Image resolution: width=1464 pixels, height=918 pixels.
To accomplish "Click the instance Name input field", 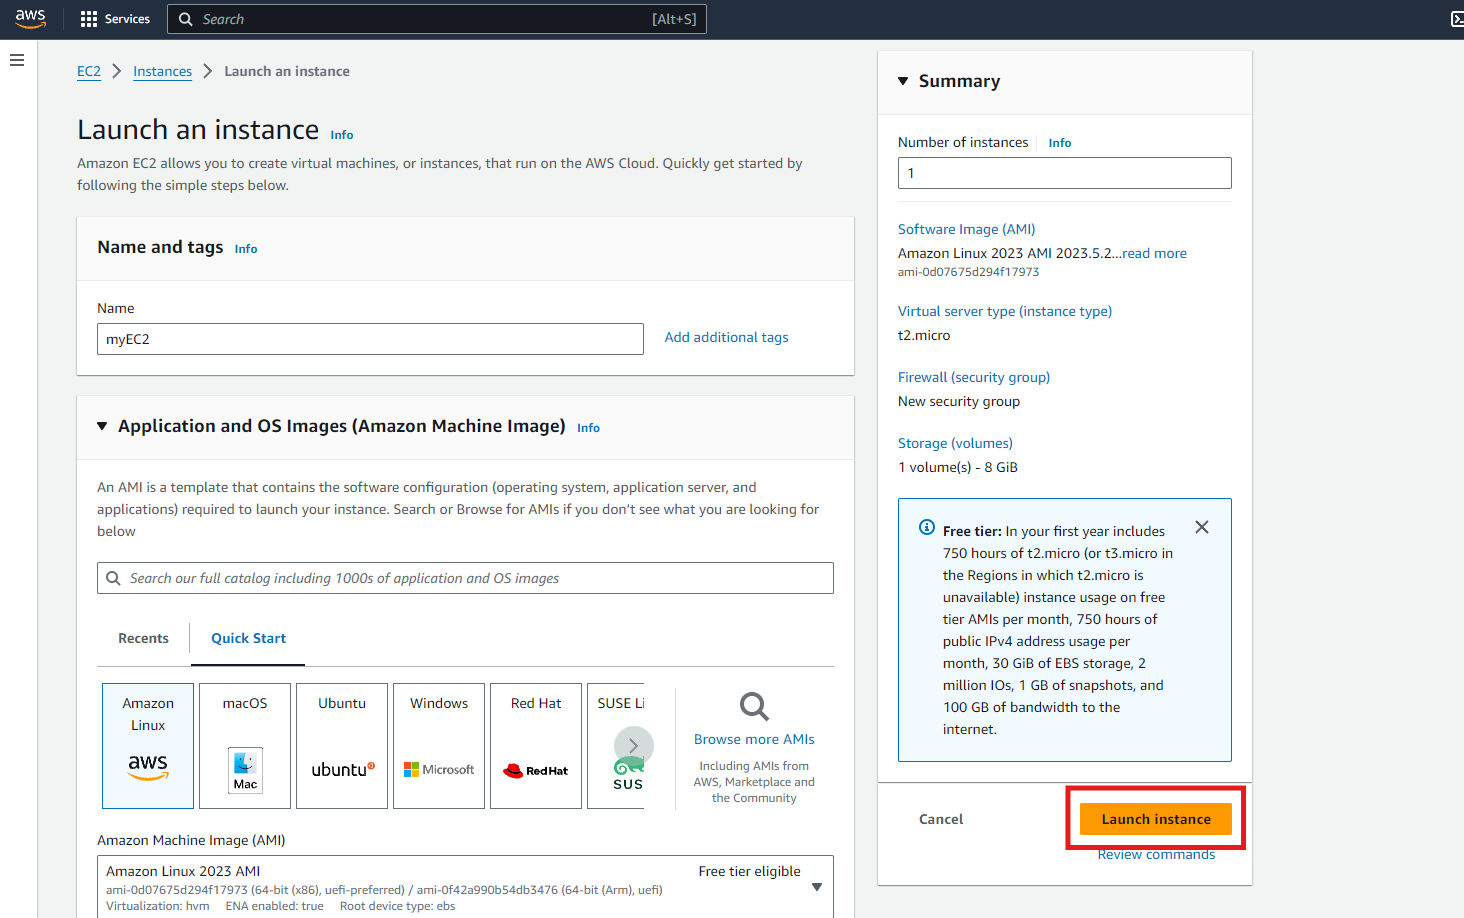I will [370, 339].
